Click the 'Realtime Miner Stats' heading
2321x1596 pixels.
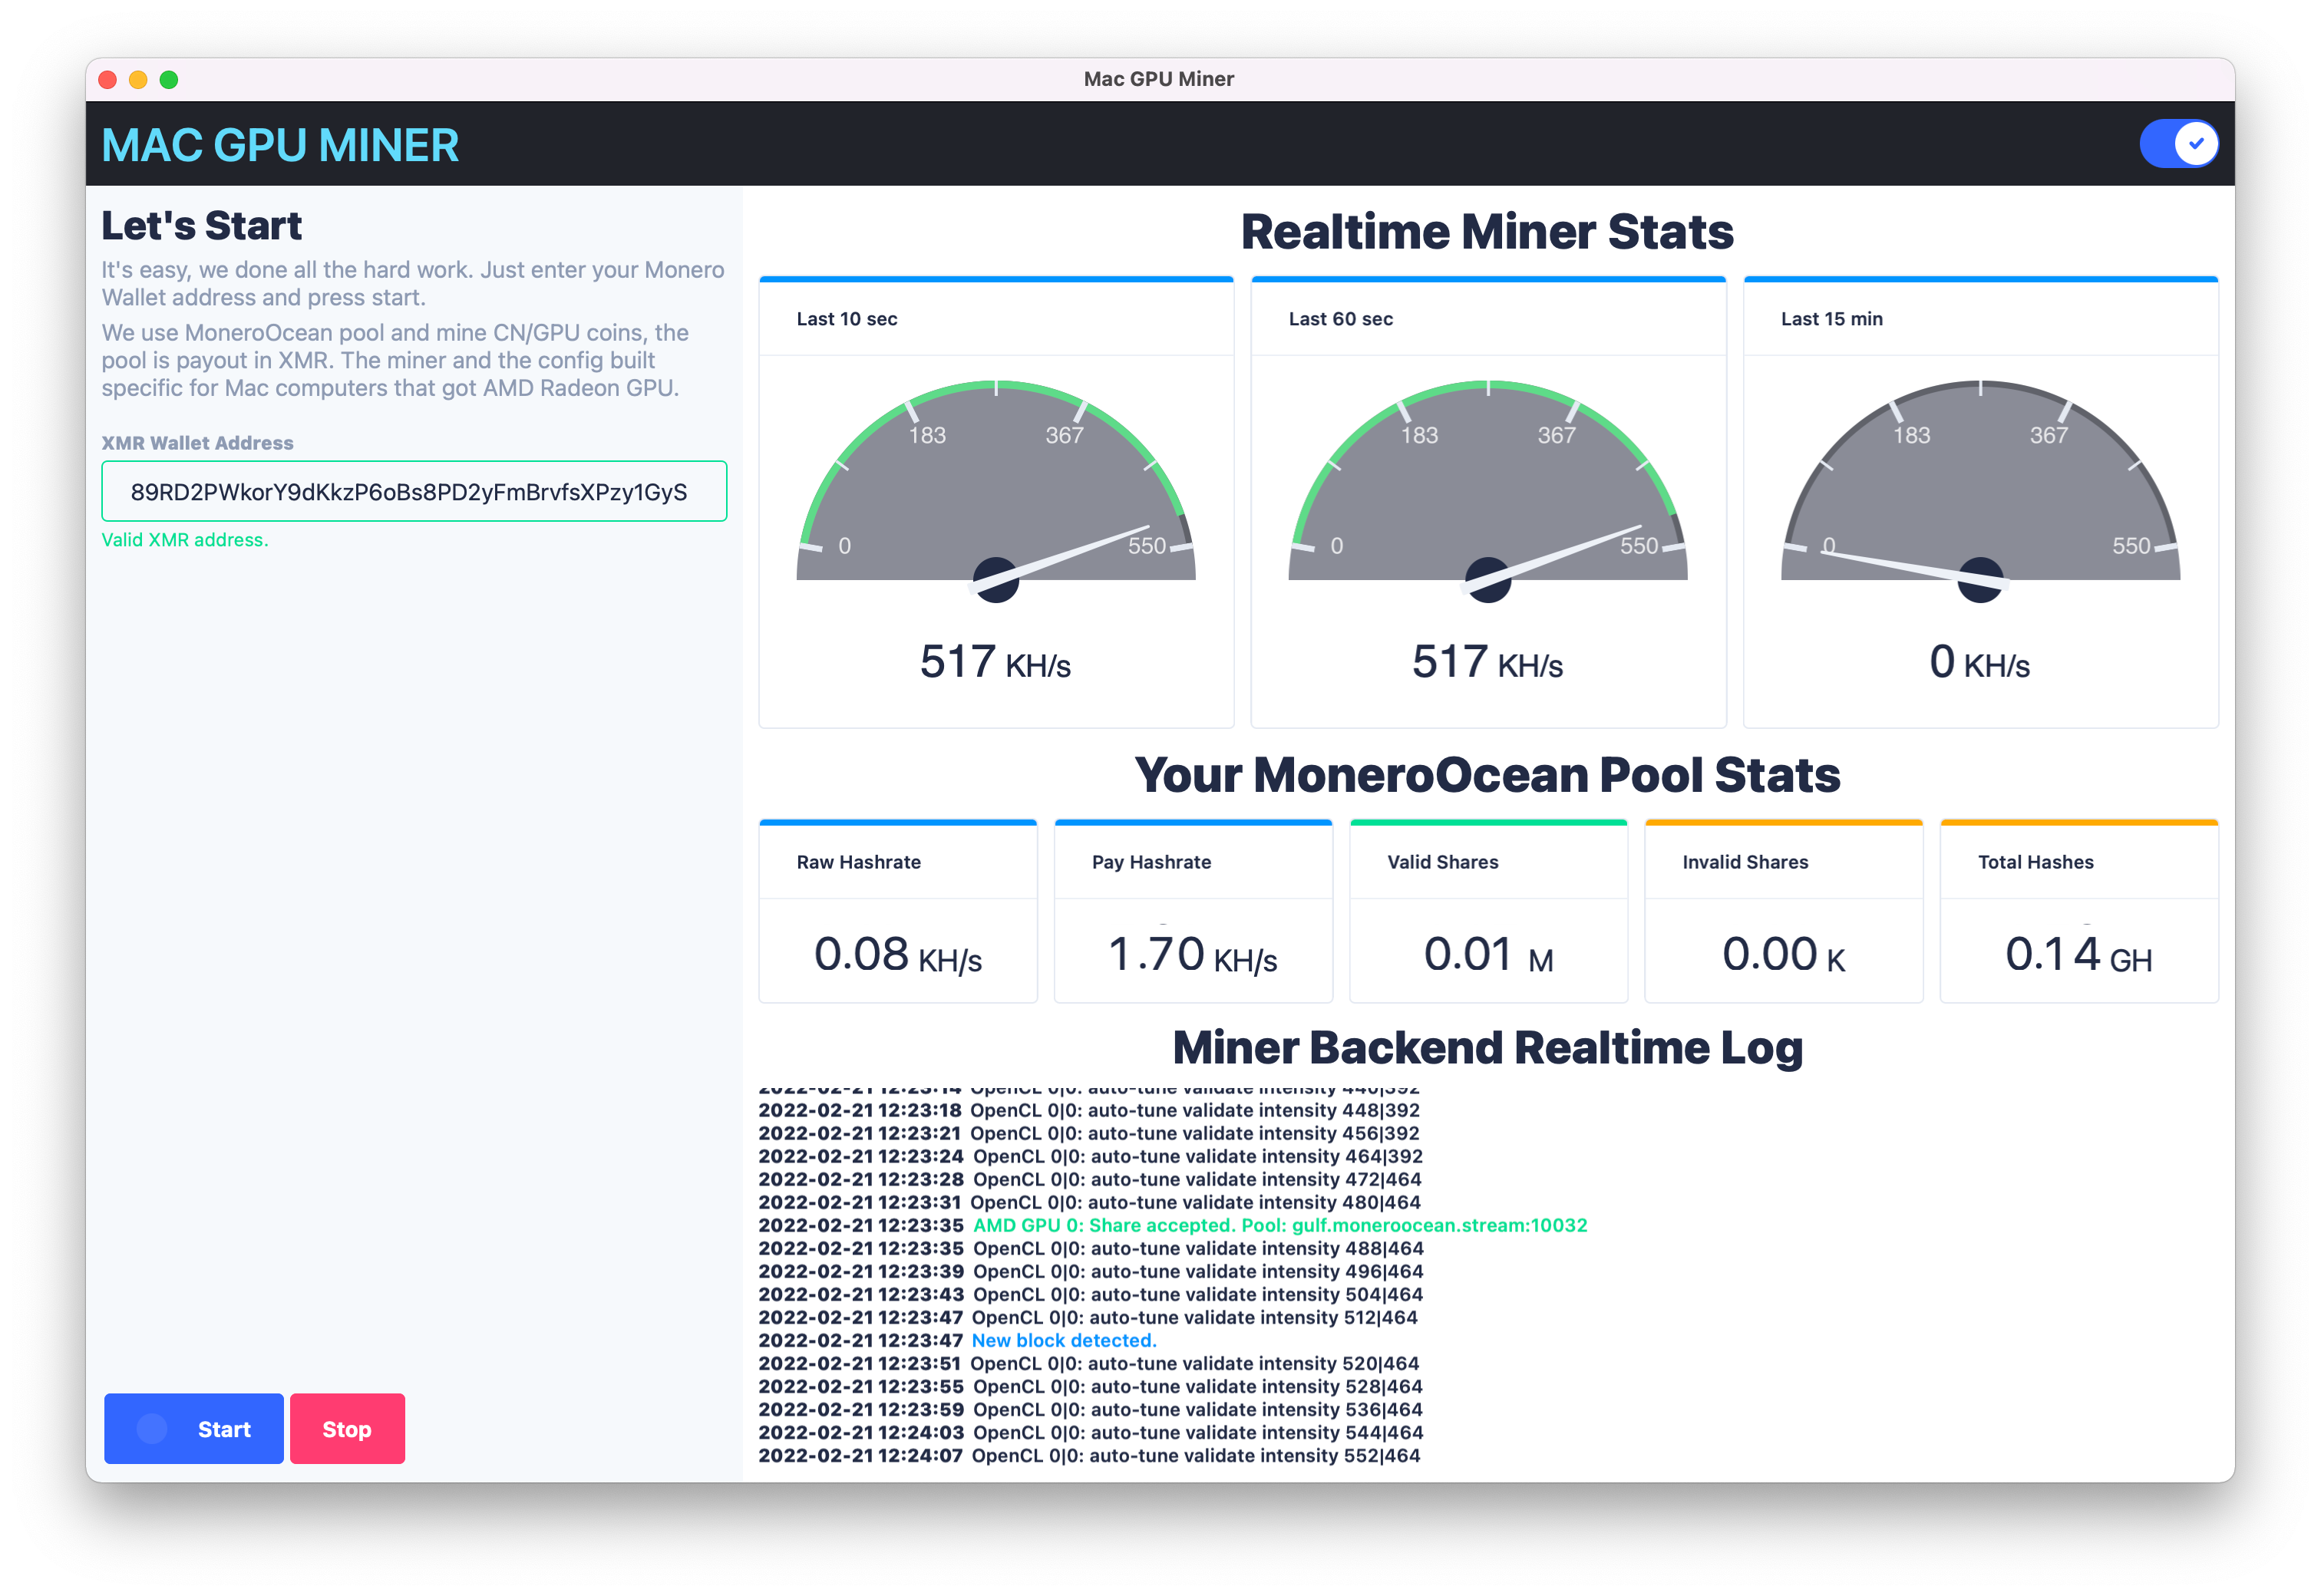click(1487, 232)
